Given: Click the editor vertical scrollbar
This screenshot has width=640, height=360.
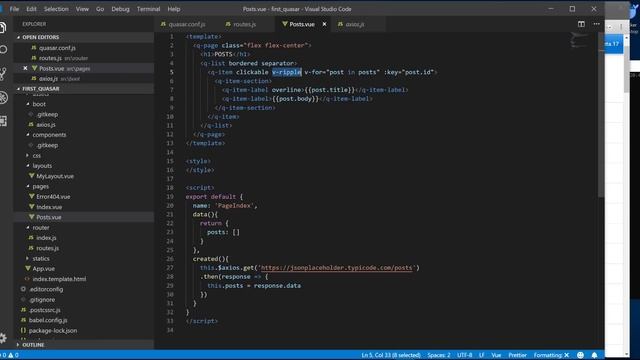Looking at the screenshot, I should (601, 115).
